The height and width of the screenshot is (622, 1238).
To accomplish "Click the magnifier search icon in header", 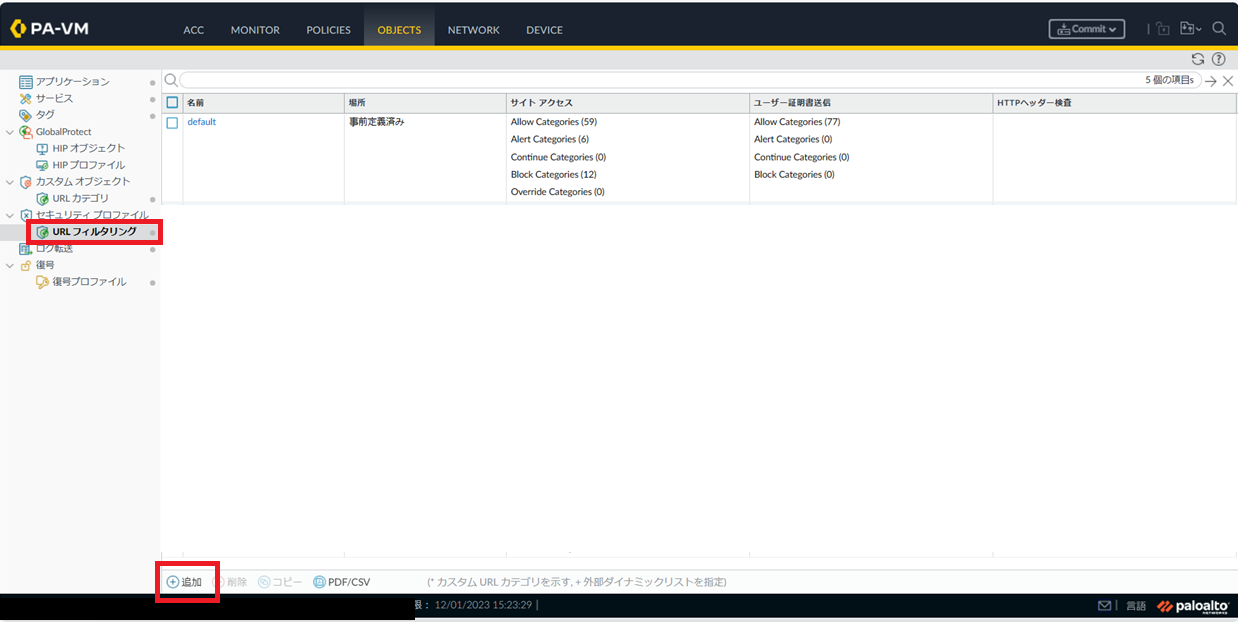I will point(1219,29).
